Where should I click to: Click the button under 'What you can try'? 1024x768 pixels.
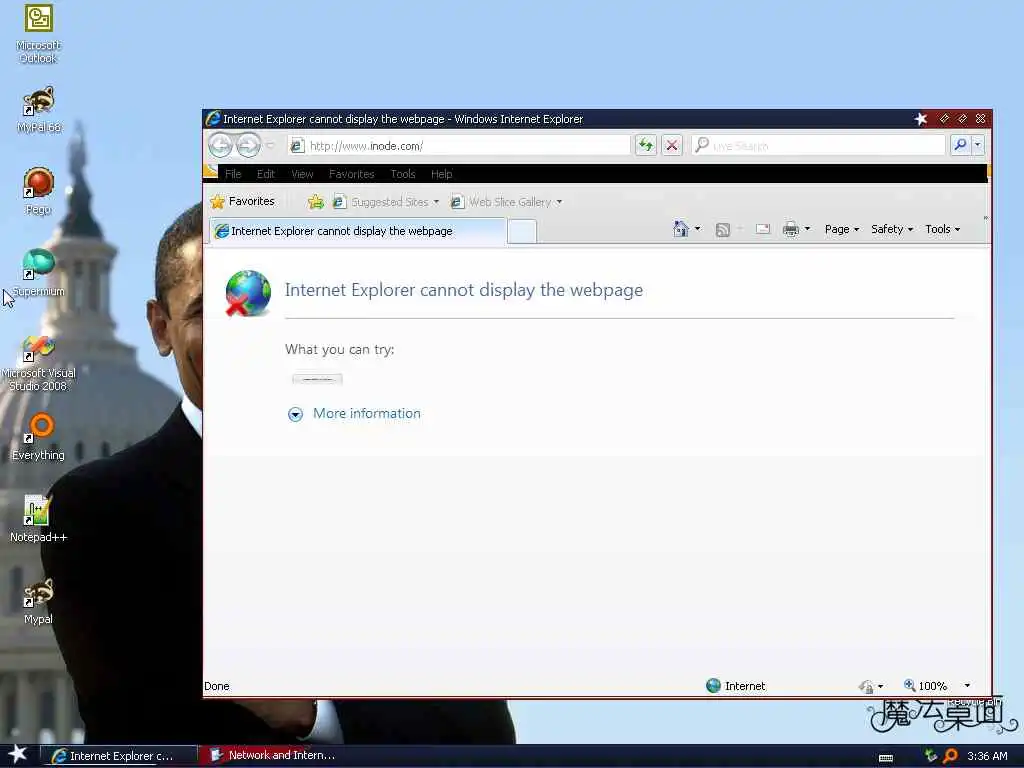(317, 379)
